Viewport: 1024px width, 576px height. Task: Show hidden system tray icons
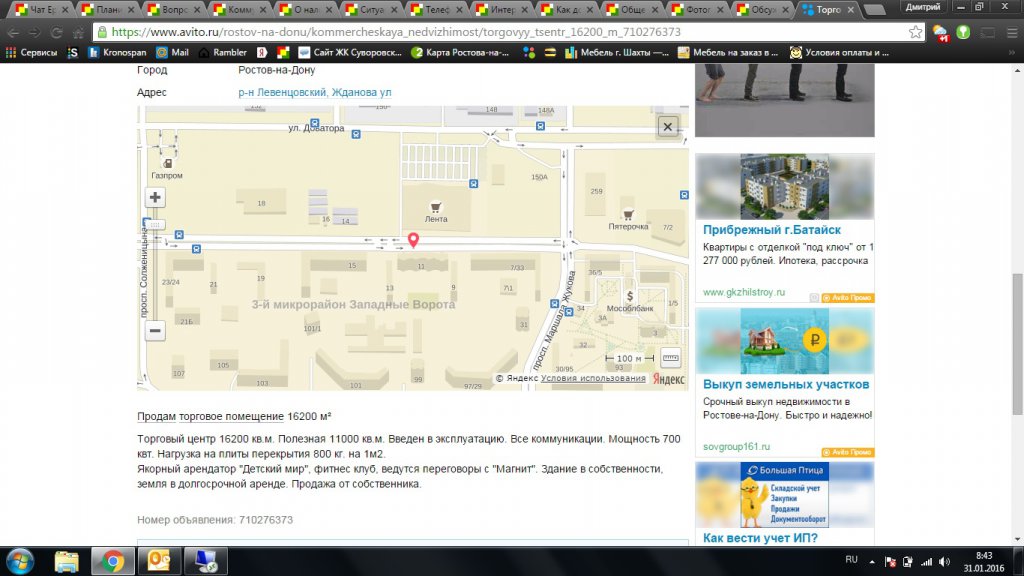(872, 561)
